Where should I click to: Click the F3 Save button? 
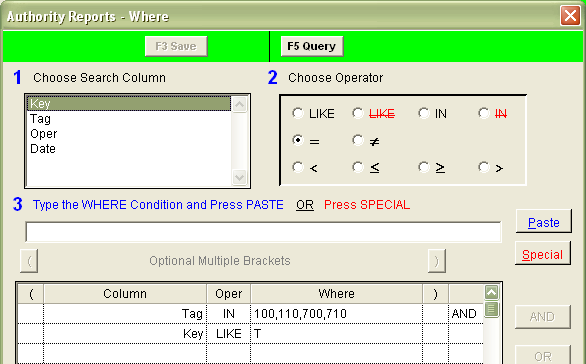point(176,46)
